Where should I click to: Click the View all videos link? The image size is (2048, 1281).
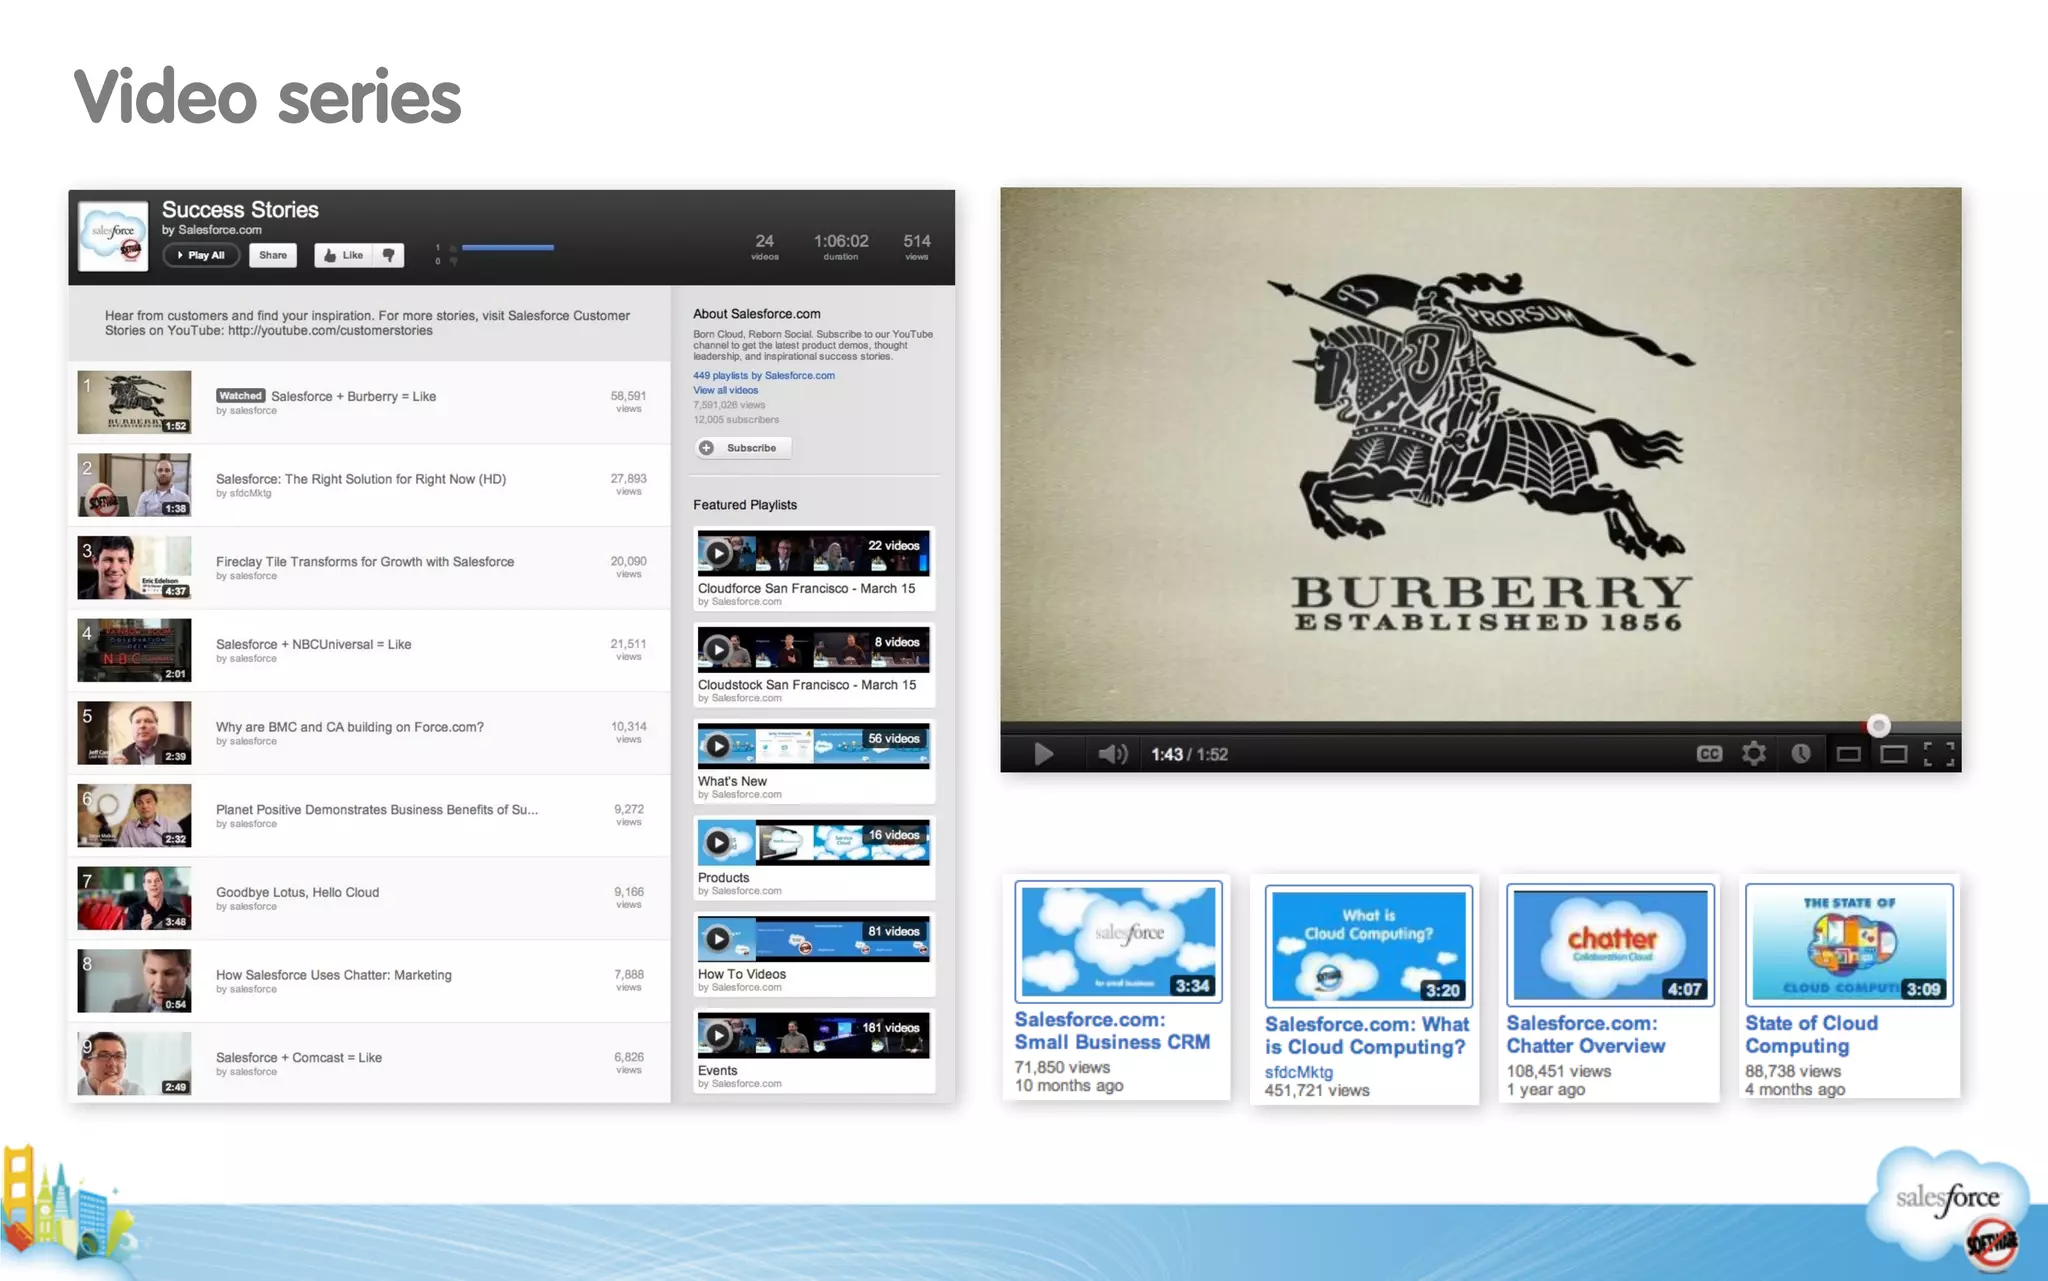[725, 391]
